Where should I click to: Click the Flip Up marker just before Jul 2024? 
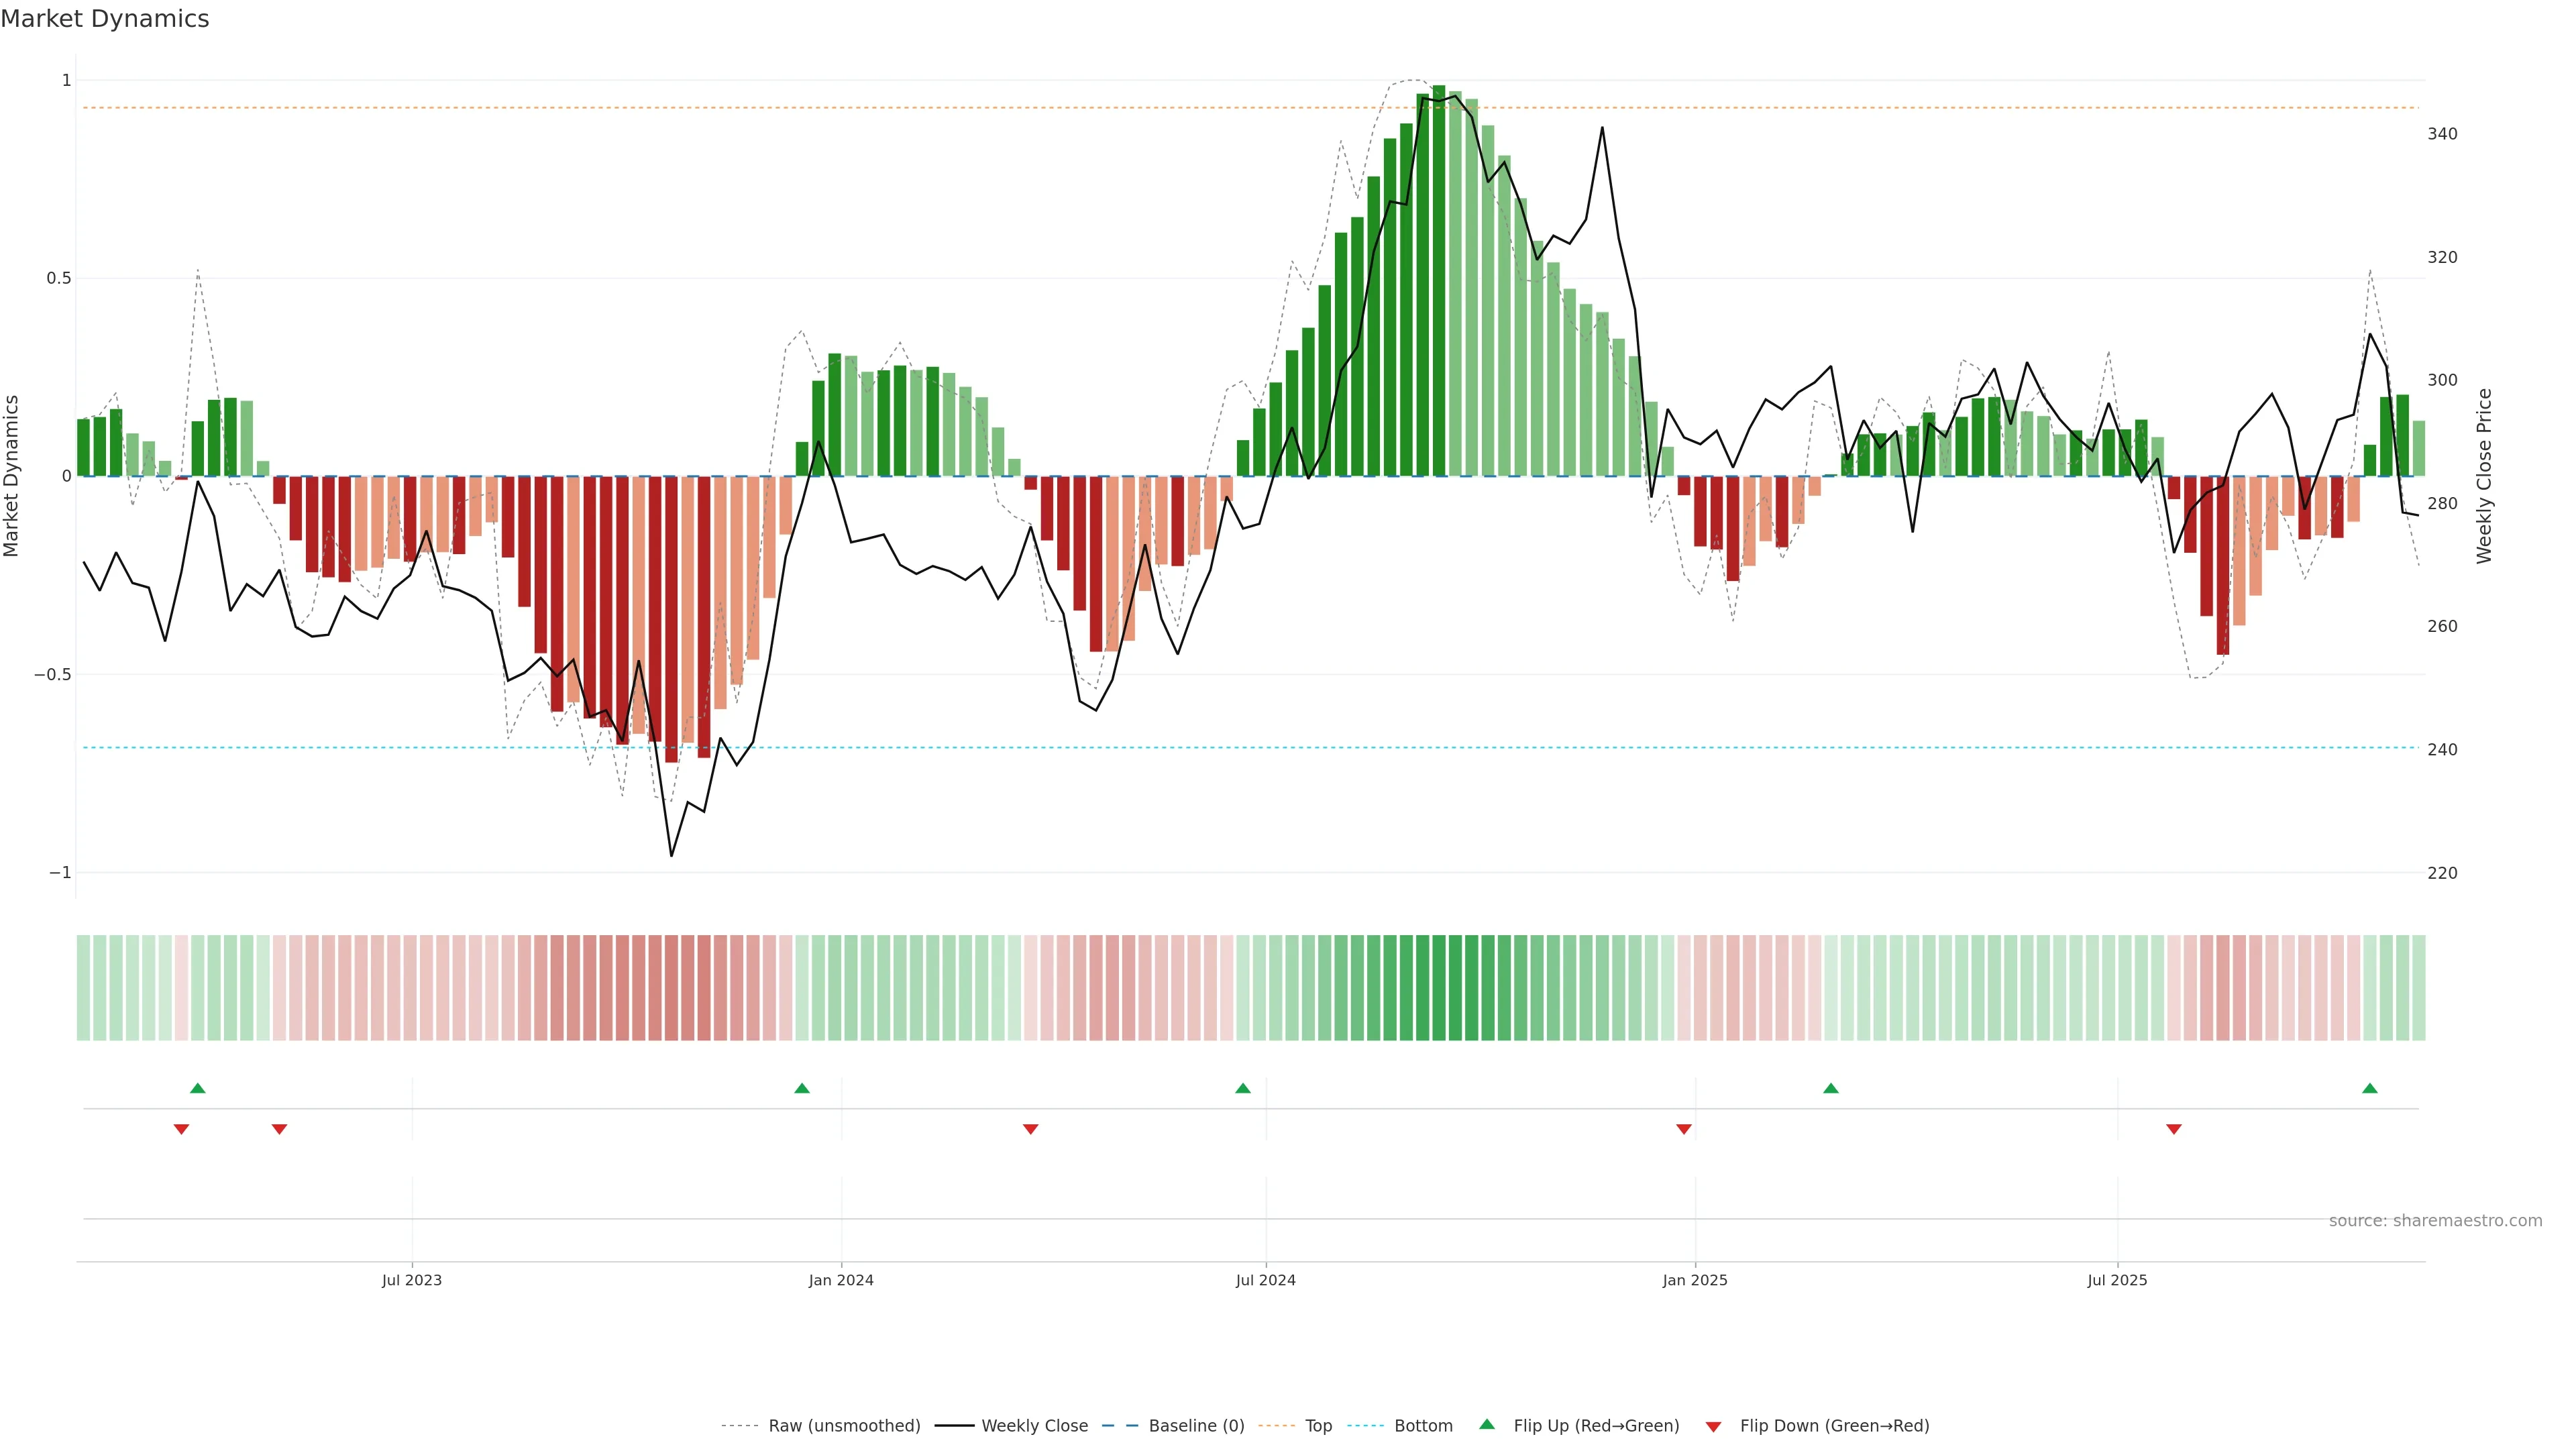click(1242, 1088)
